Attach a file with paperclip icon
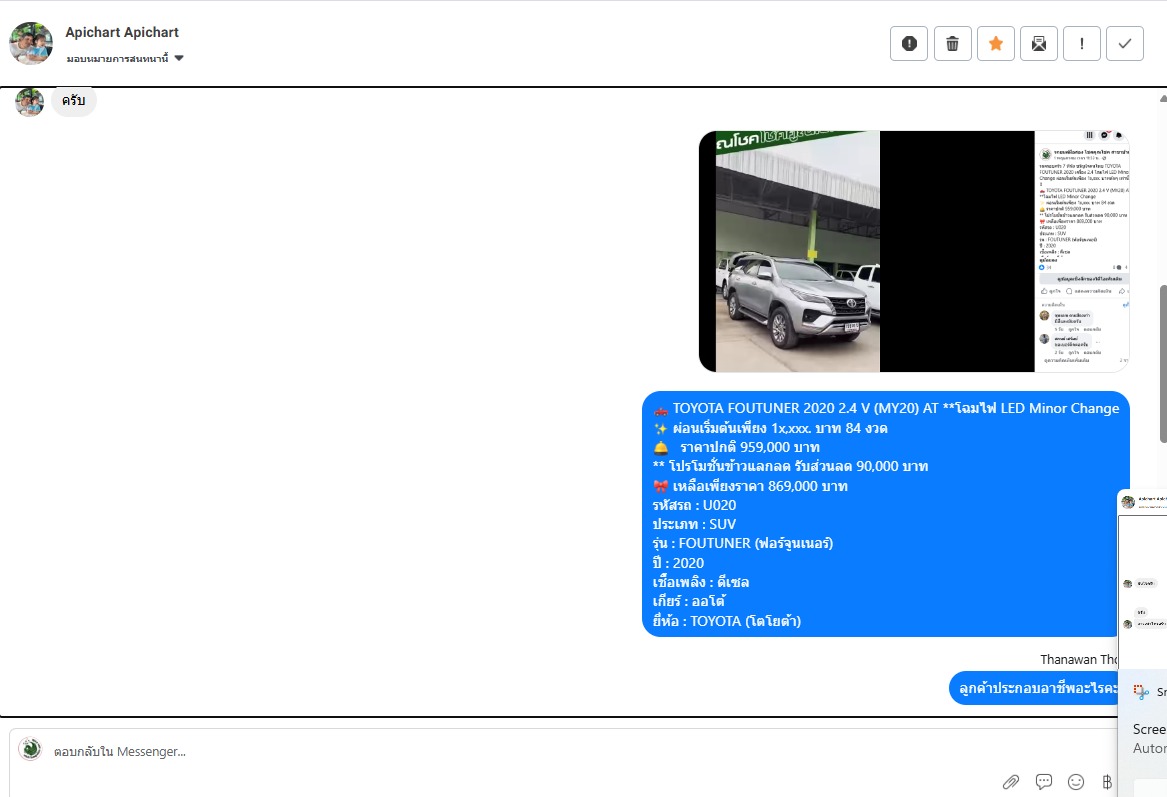The image size is (1167, 797). (1010, 781)
